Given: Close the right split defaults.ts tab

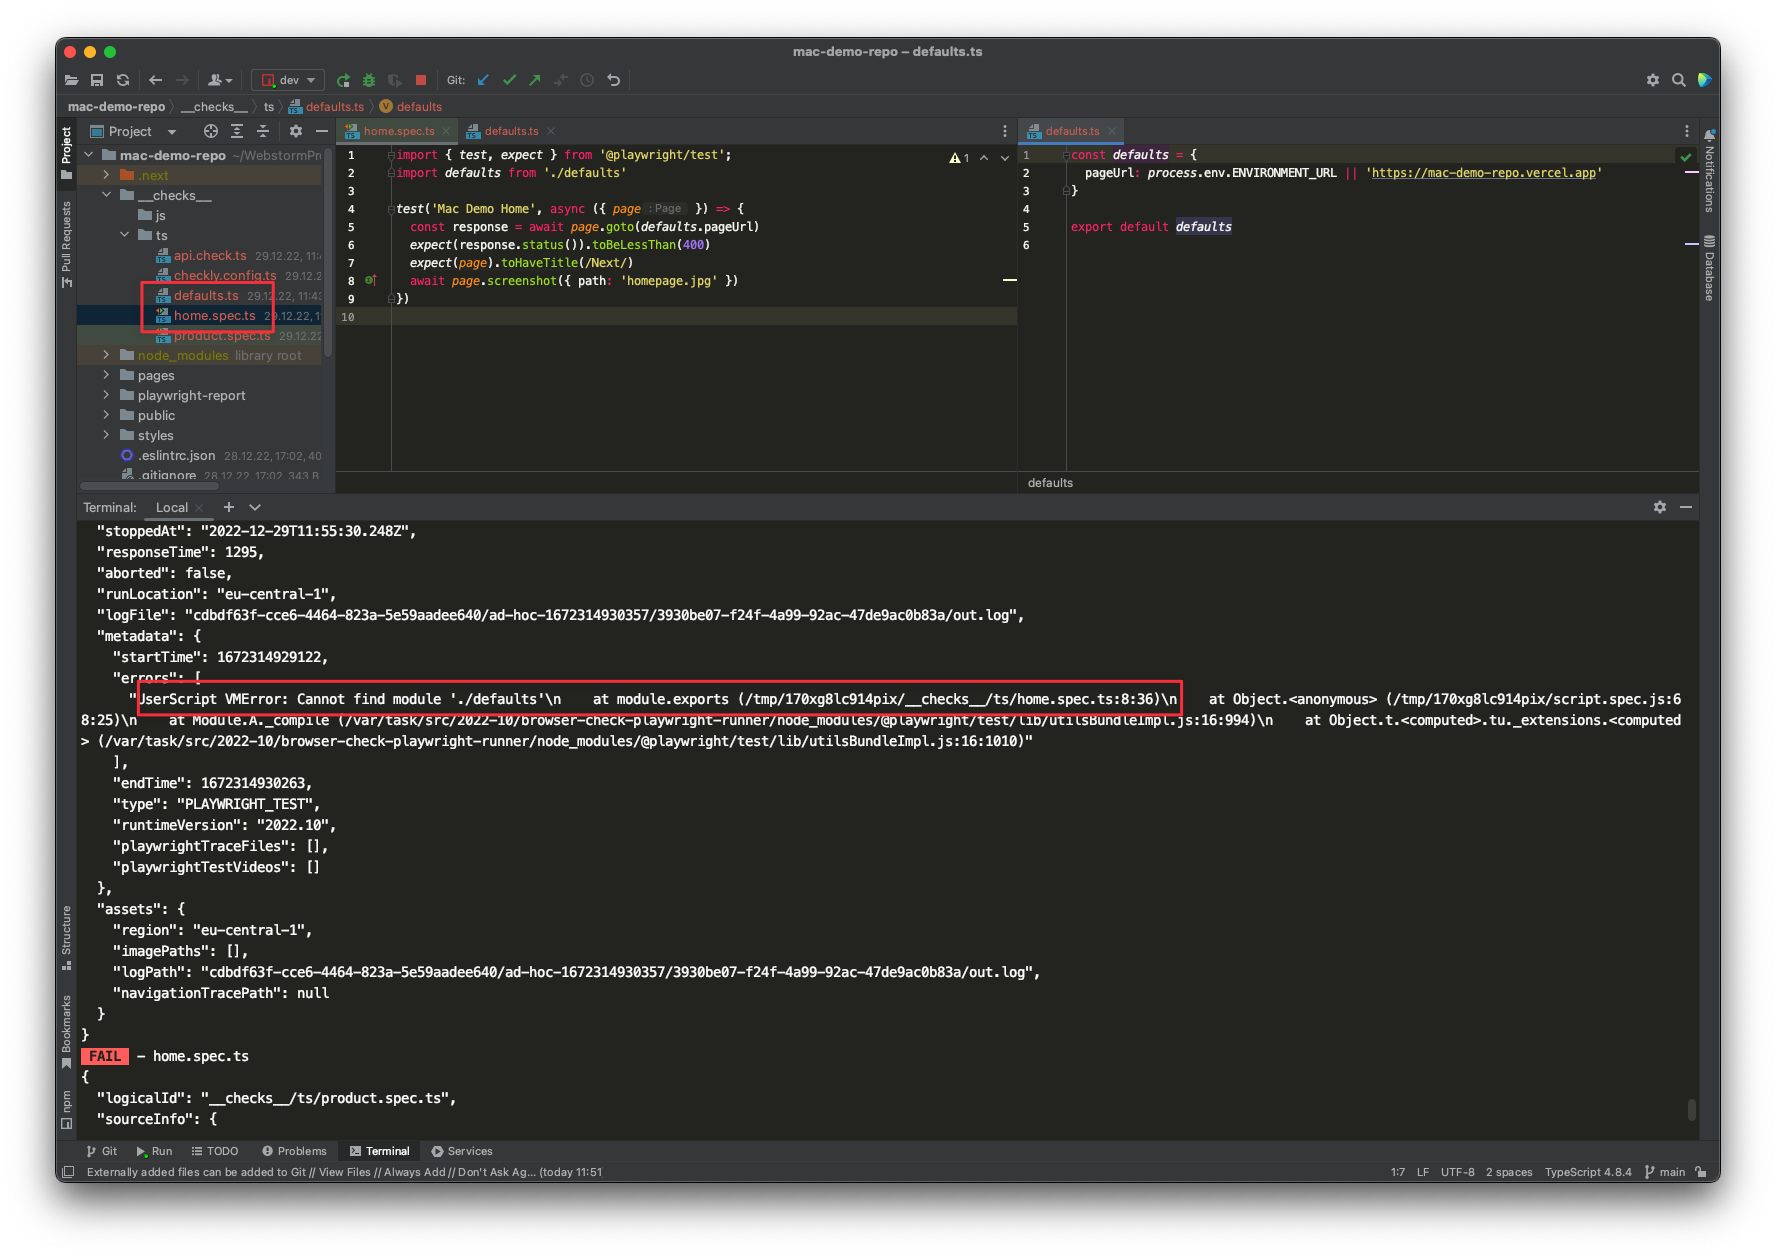Looking at the screenshot, I should point(1112,131).
